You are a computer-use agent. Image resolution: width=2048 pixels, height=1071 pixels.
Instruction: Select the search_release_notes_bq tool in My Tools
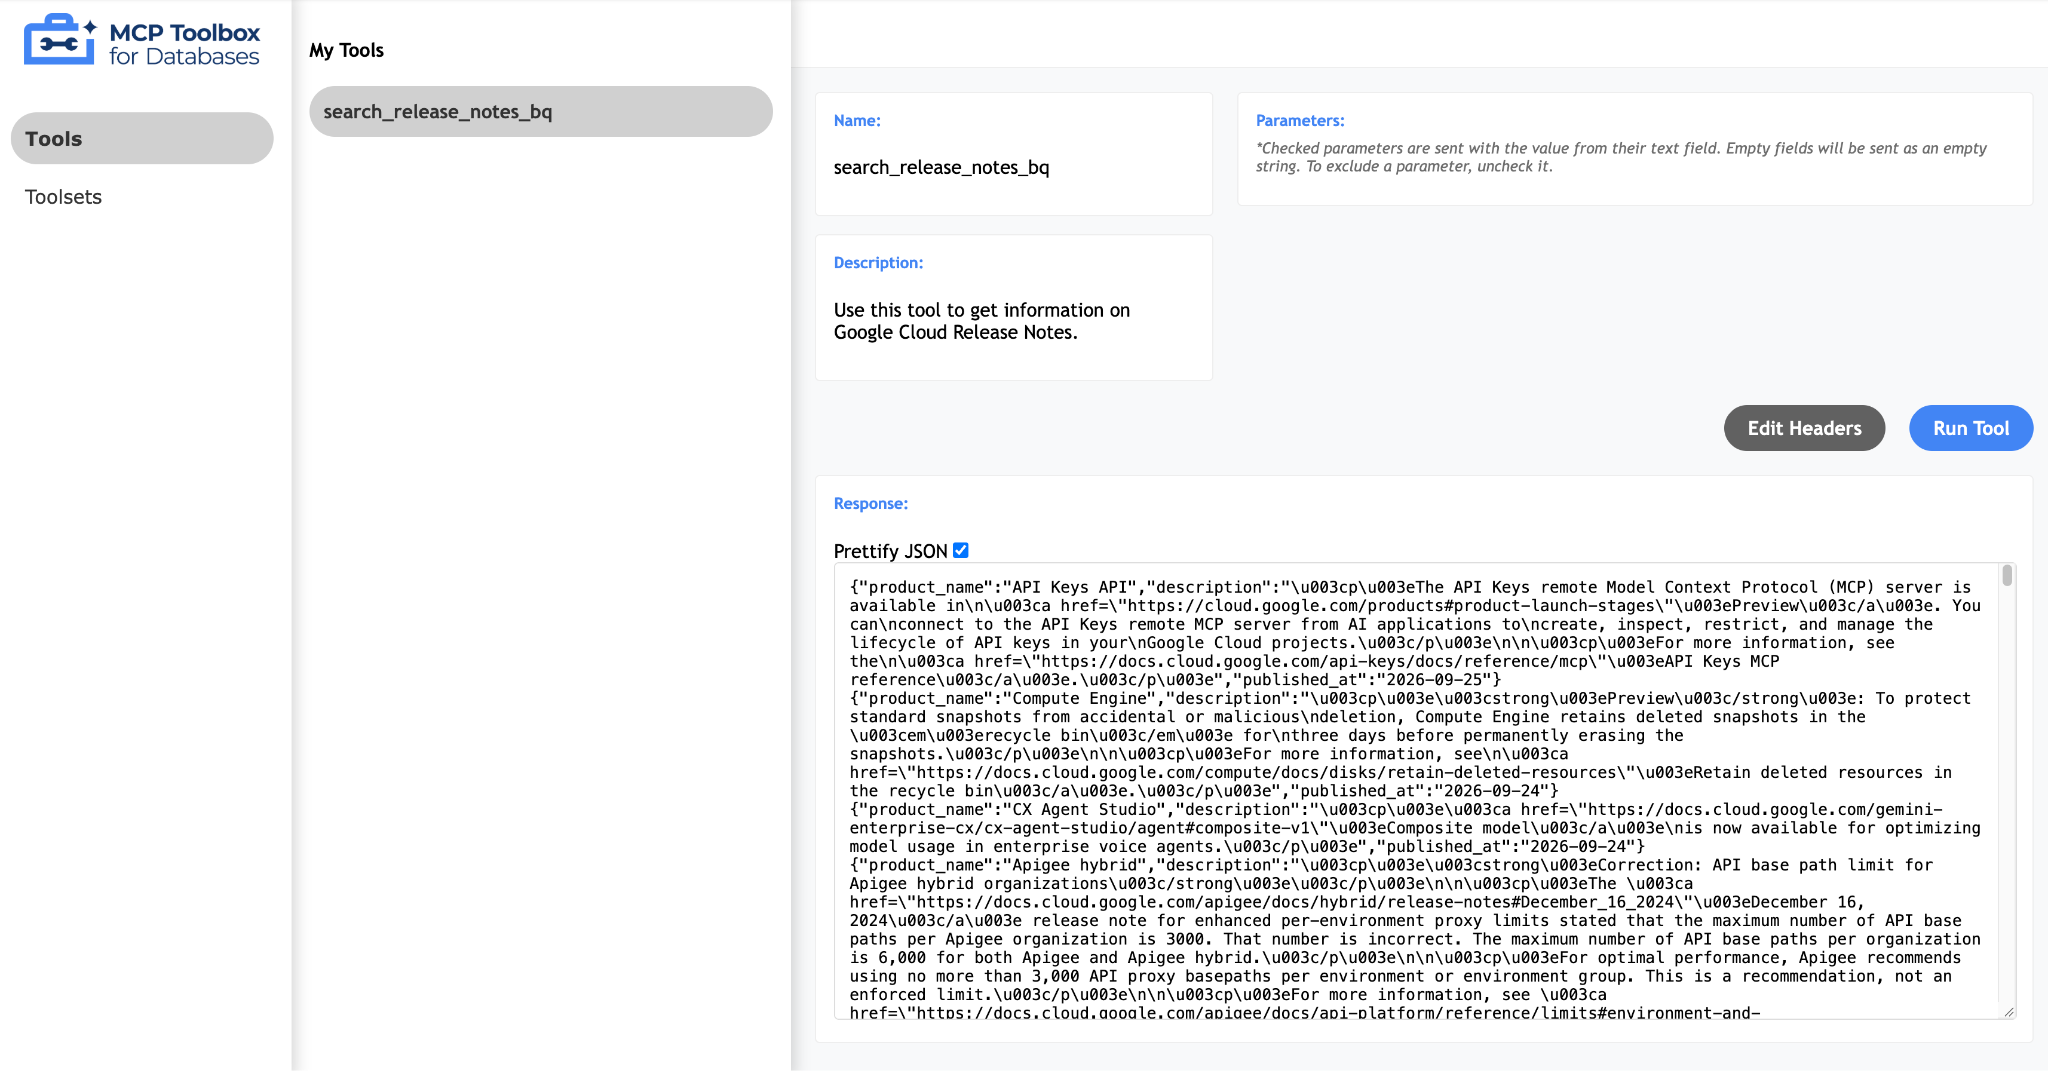tap(540, 111)
